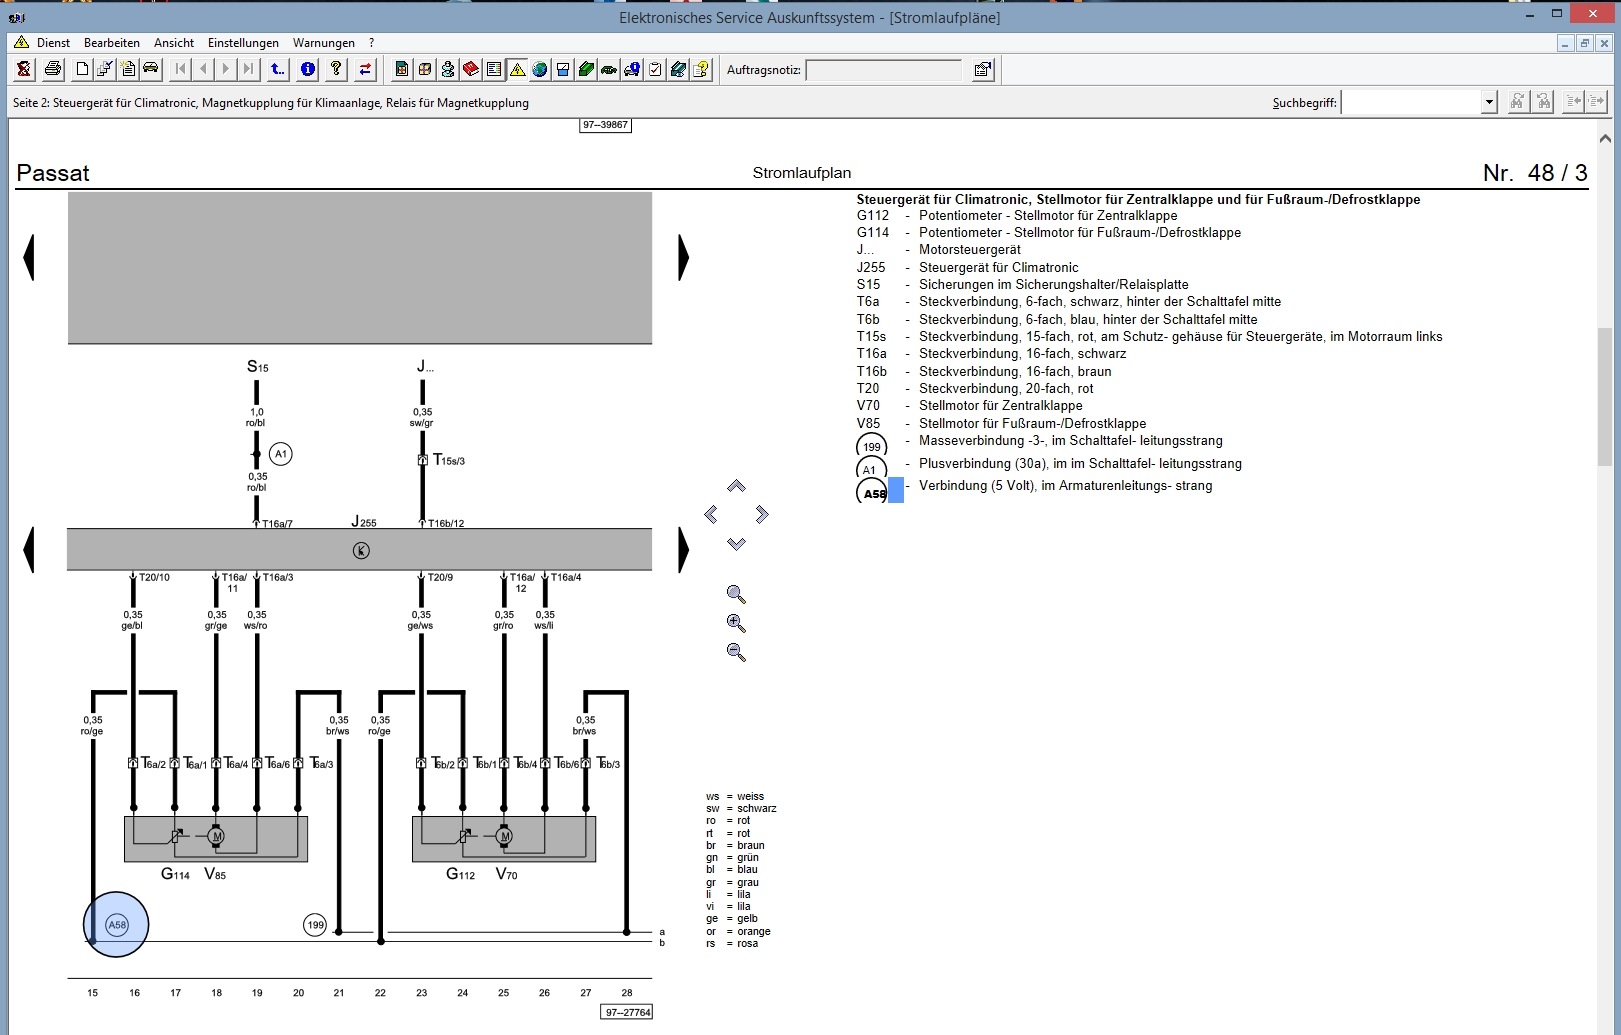Click the 199 circle in wiring diagram

pyautogui.click(x=315, y=925)
